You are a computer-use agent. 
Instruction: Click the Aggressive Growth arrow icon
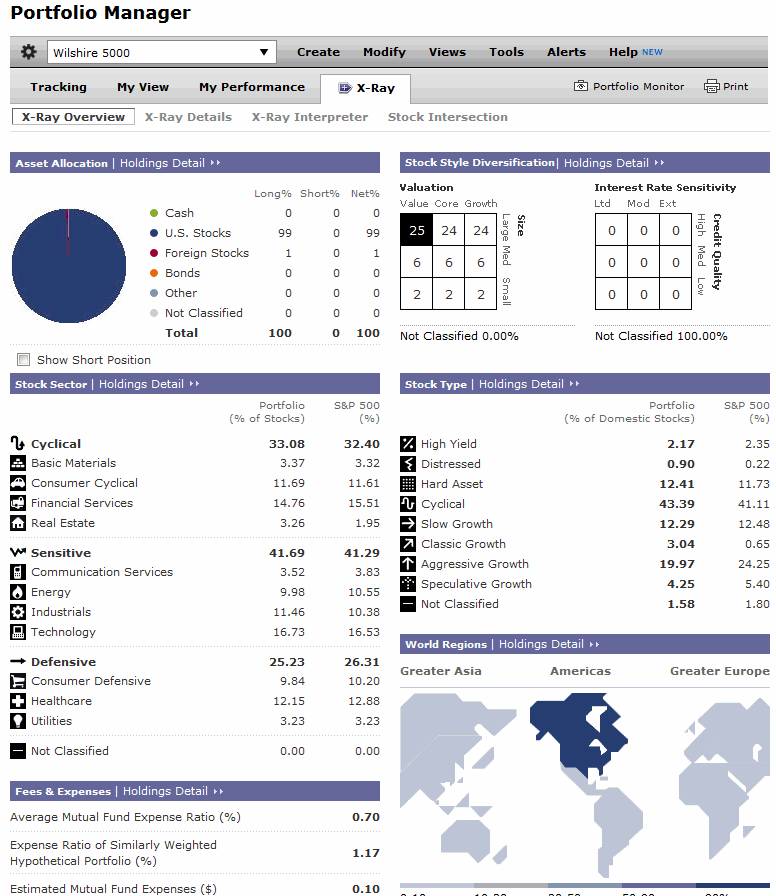(408, 564)
